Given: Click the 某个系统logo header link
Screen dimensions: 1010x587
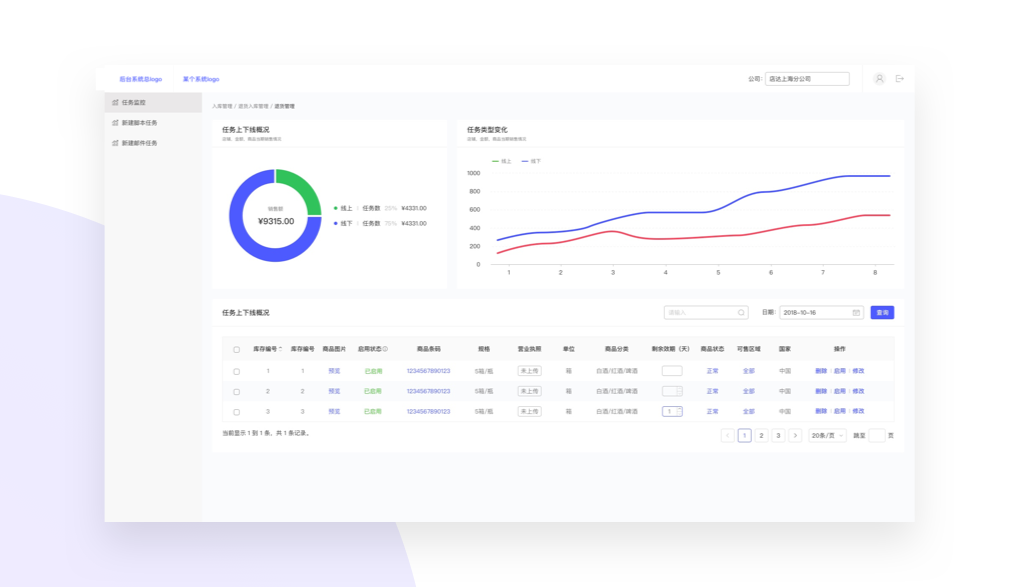Looking at the screenshot, I should [x=201, y=79].
